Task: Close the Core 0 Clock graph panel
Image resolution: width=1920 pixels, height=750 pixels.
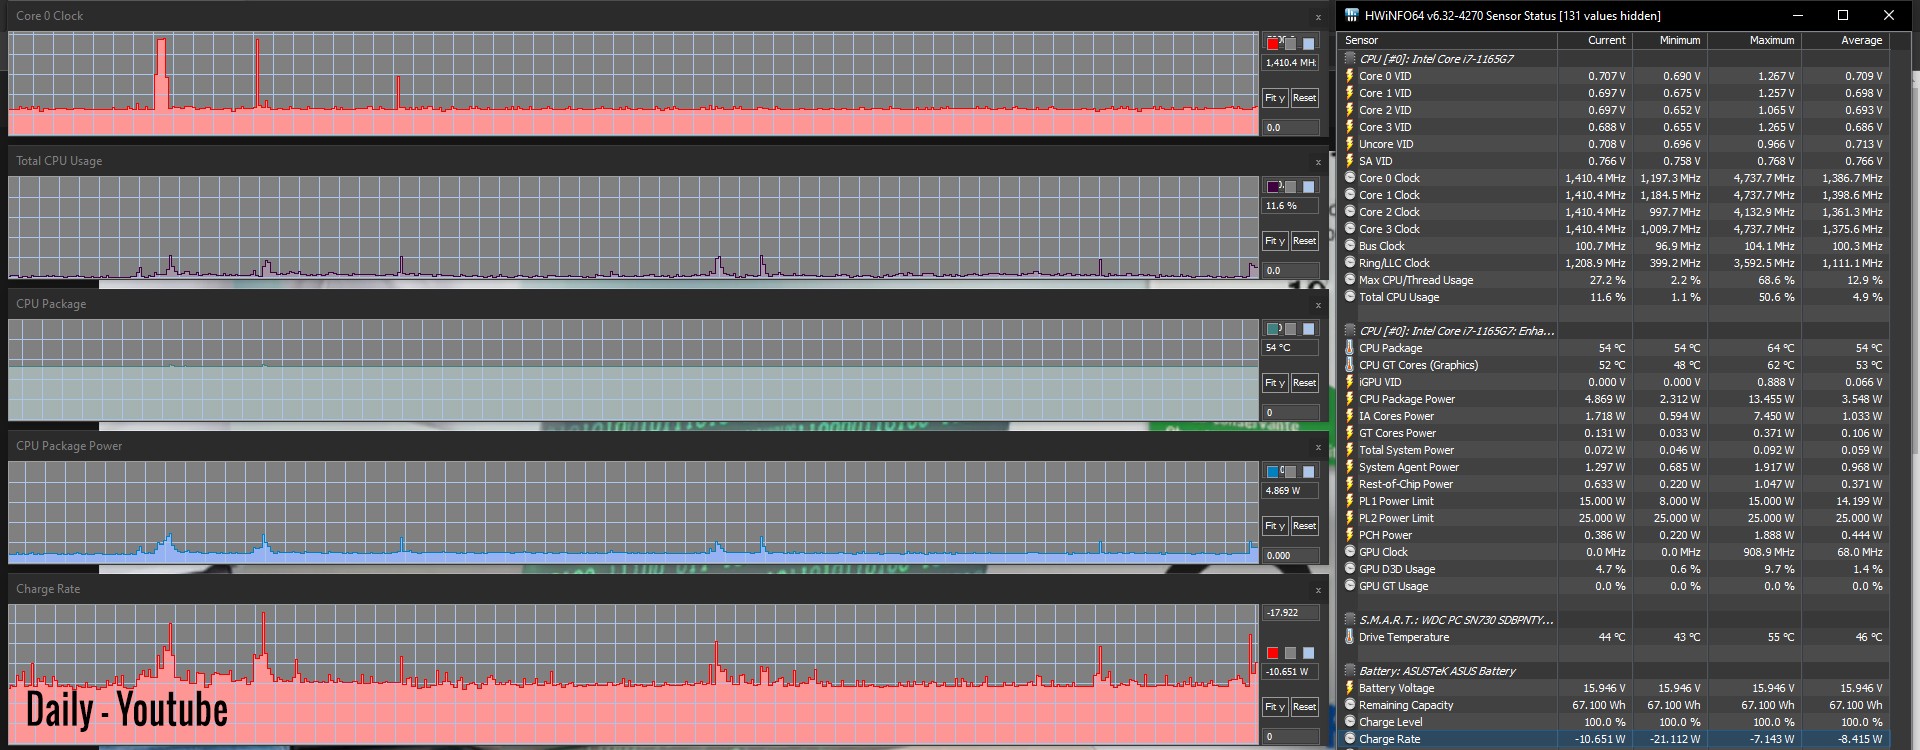Action: coord(1318,17)
